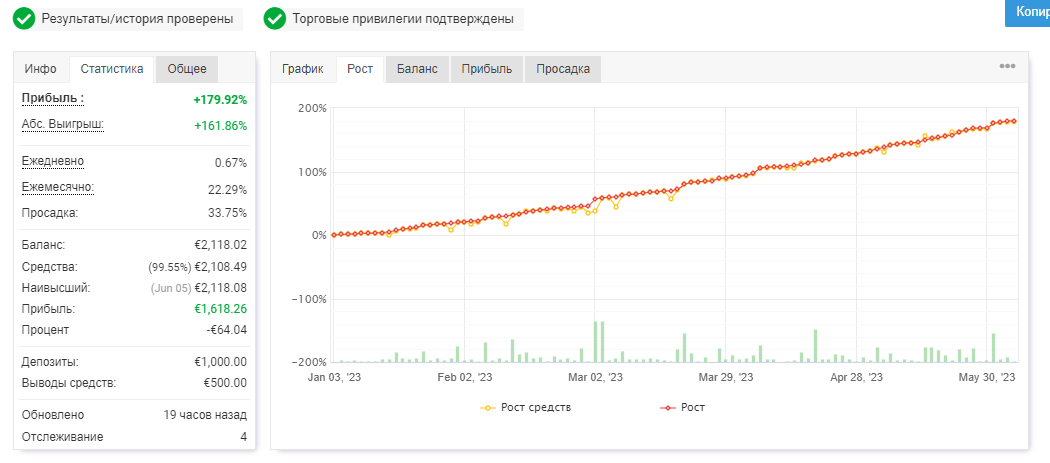
Task: Open the three-dots chart options menu
Action: [1007, 66]
